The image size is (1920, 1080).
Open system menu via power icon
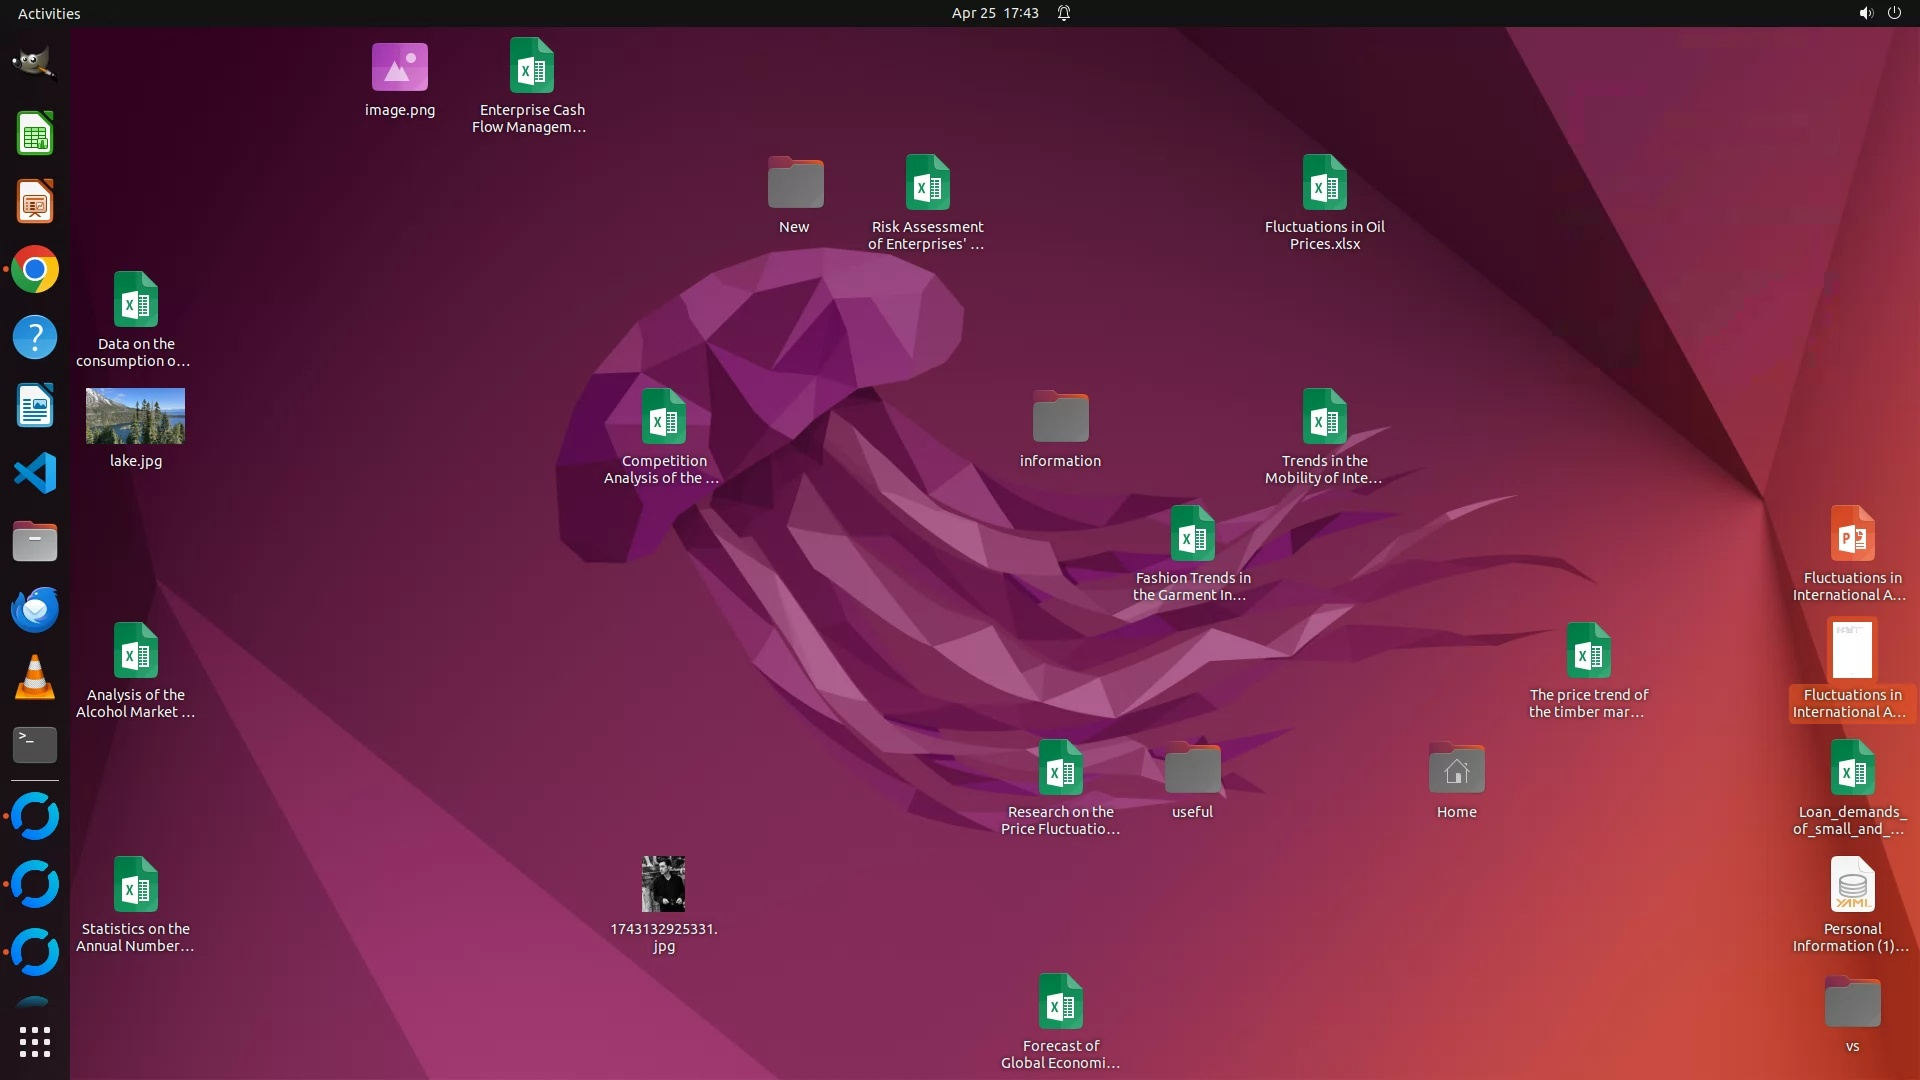click(1894, 13)
